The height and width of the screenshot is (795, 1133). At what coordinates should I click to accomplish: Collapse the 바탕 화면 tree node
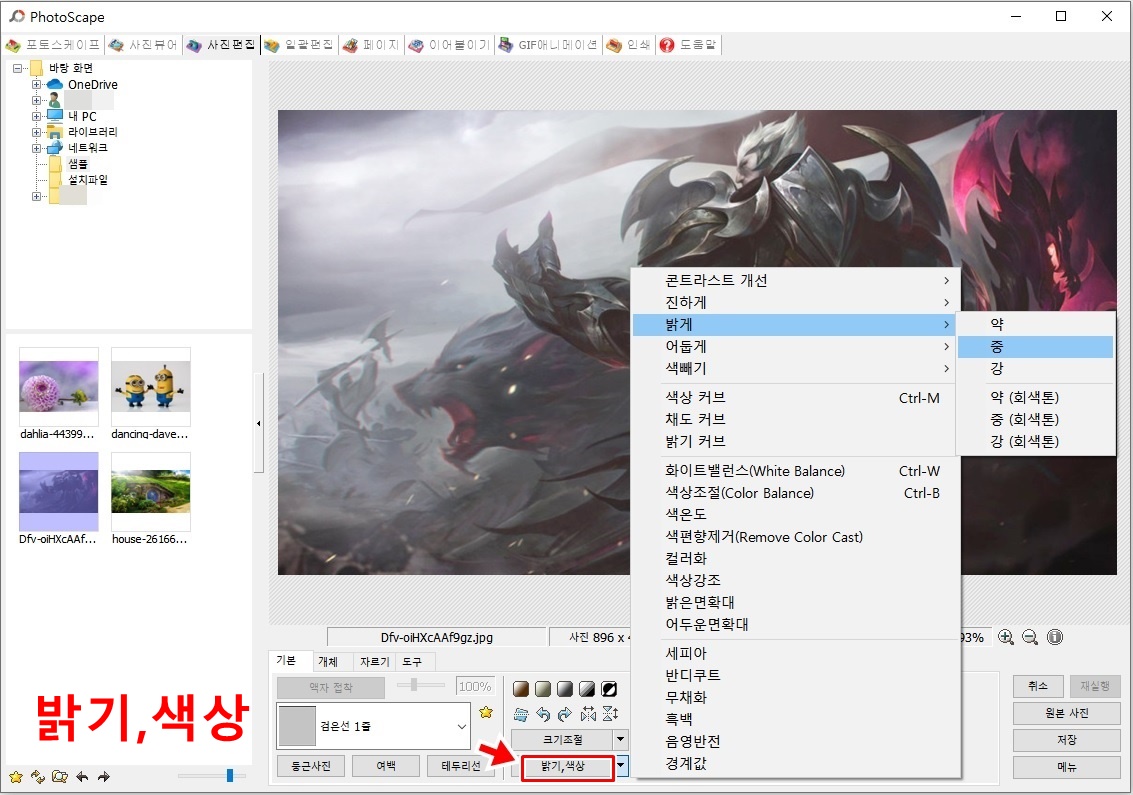tap(17, 69)
